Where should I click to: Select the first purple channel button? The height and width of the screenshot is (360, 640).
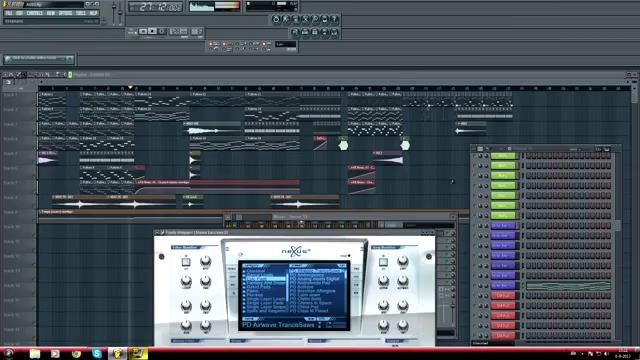(504, 226)
